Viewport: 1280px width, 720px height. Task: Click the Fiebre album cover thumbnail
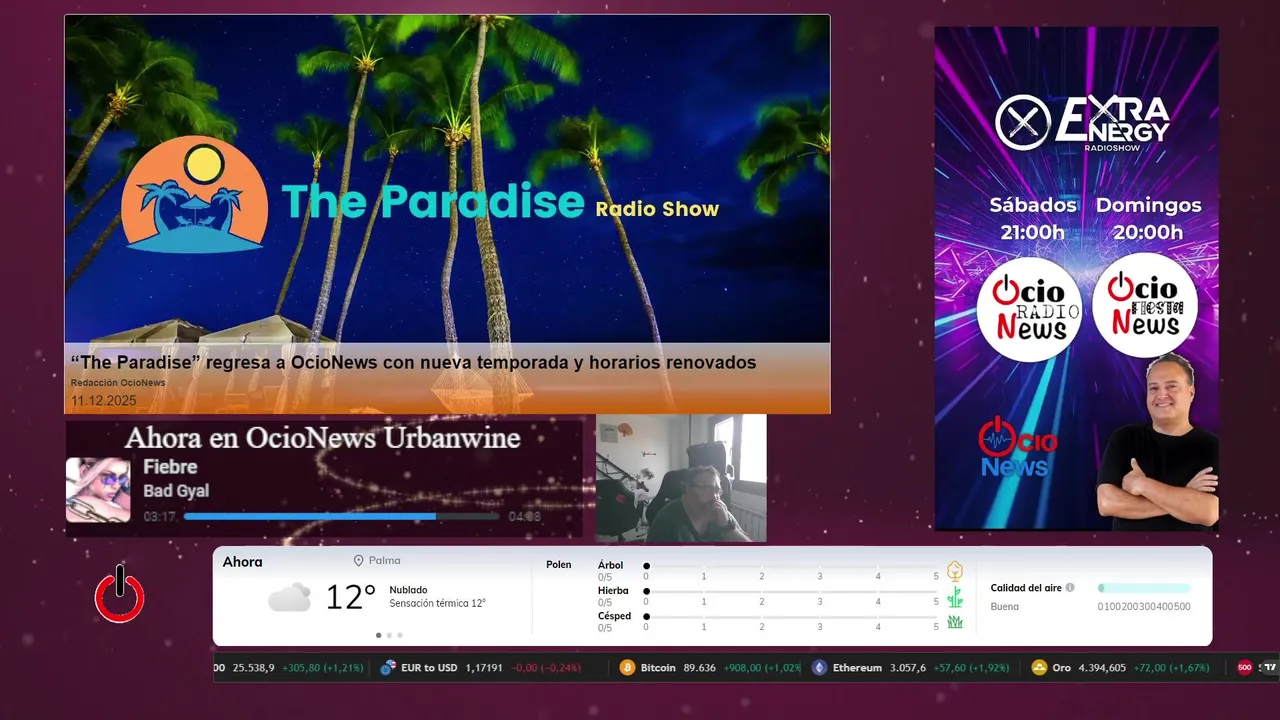pos(98,490)
